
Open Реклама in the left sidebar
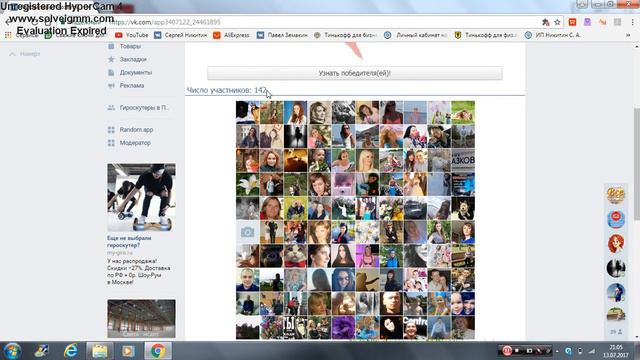click(131, 86)
